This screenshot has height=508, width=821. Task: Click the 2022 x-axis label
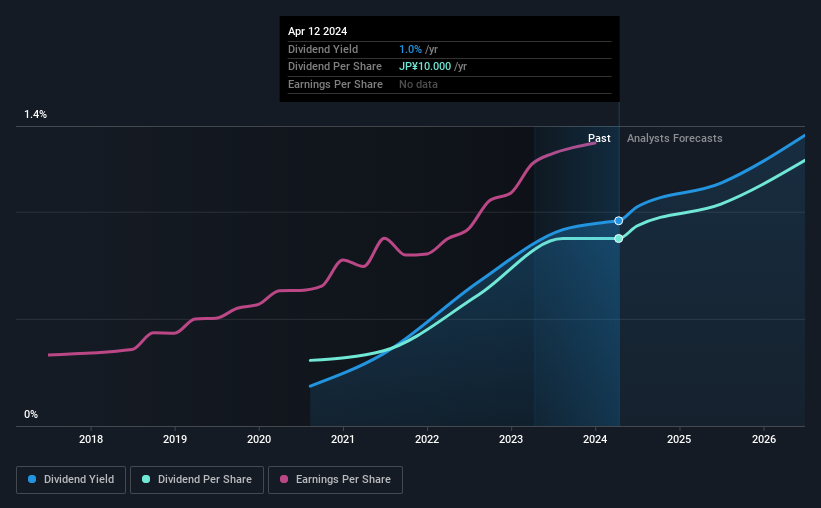(427, 439)
